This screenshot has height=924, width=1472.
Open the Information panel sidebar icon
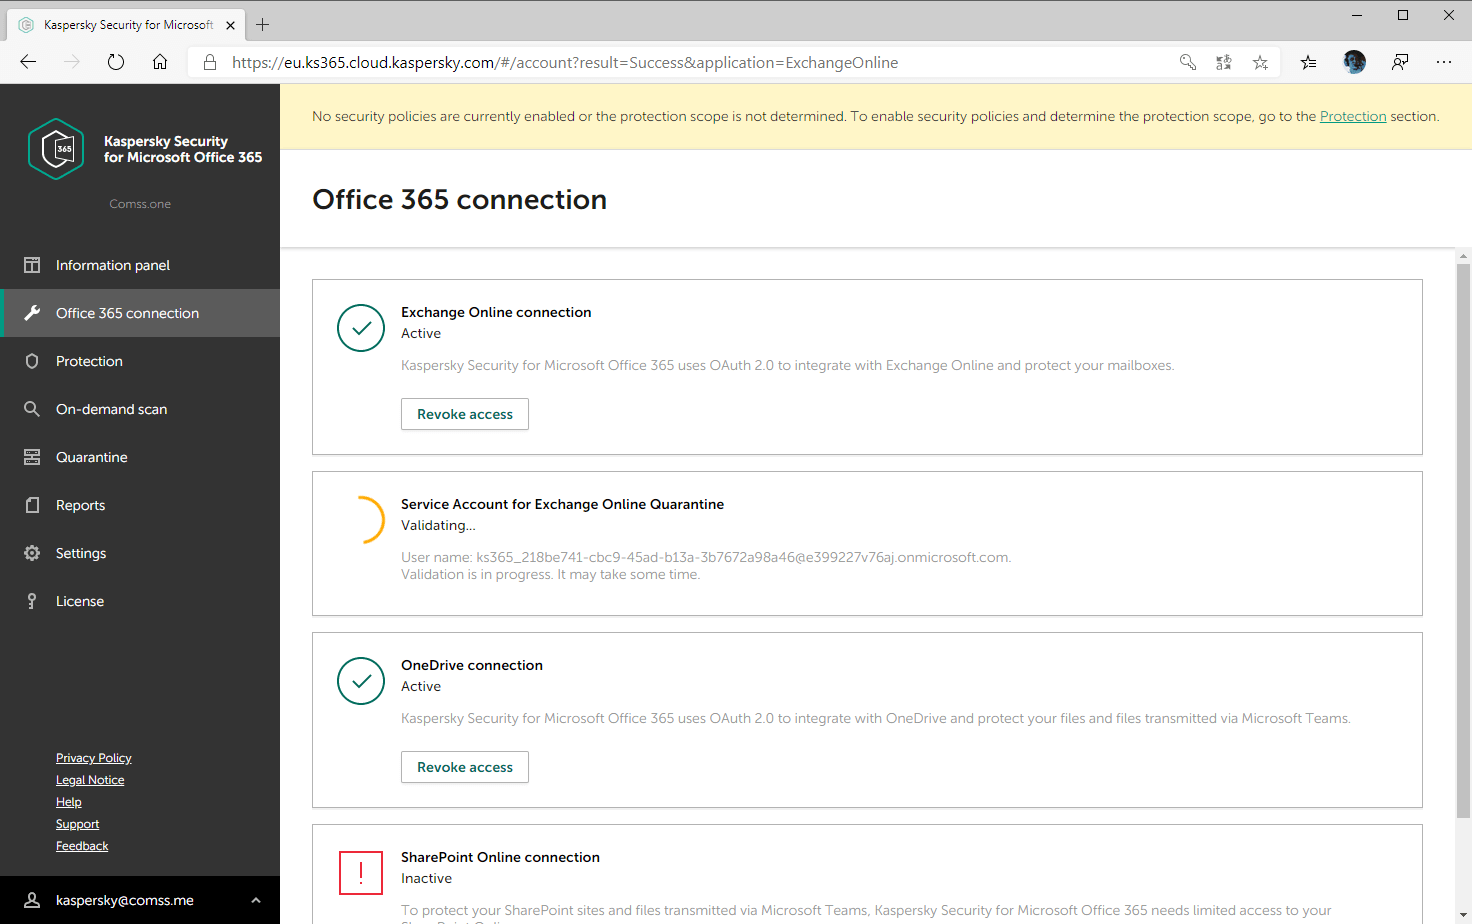[31, 265]
